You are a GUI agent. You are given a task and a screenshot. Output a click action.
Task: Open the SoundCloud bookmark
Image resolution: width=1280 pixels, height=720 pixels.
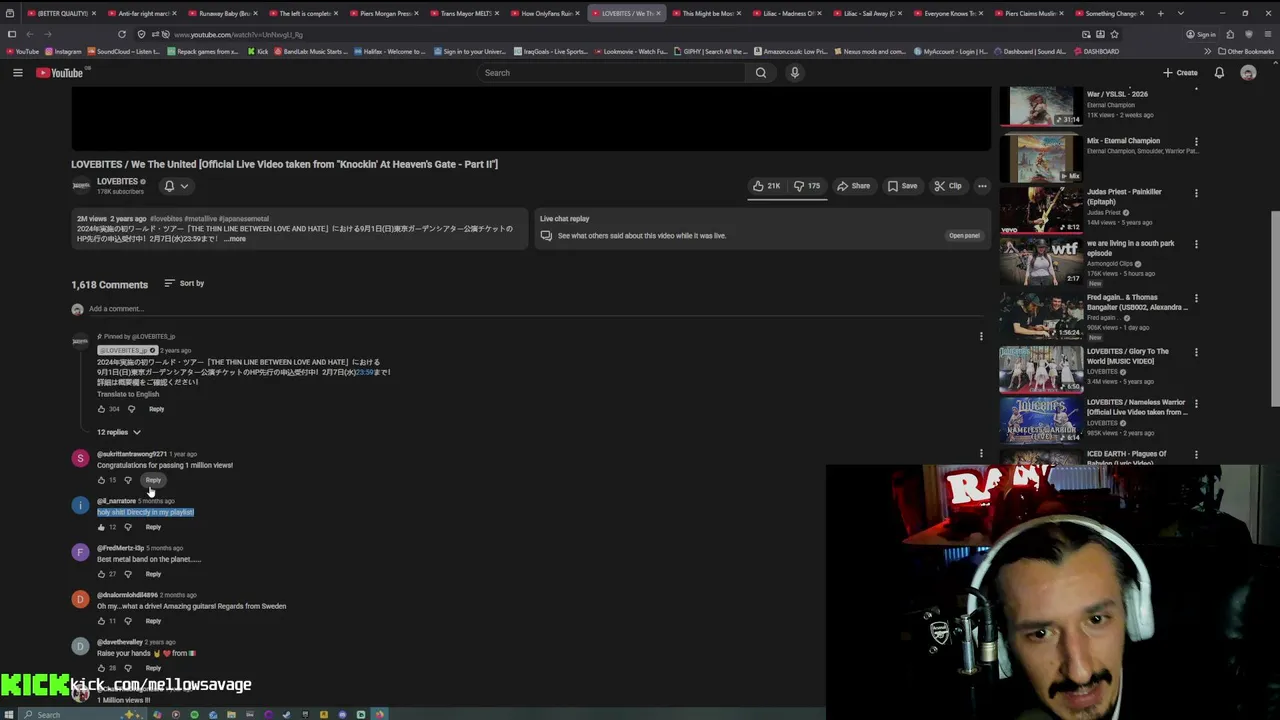tap(122, 51)
